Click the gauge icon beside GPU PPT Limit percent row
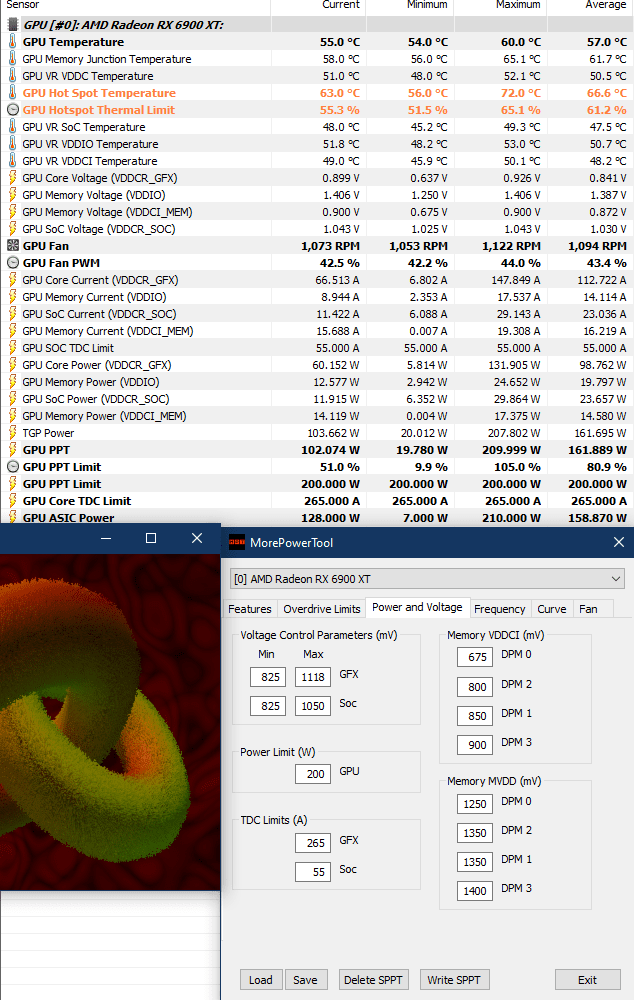This screenshot has height=1000, width=634. [x=12, y=467]
